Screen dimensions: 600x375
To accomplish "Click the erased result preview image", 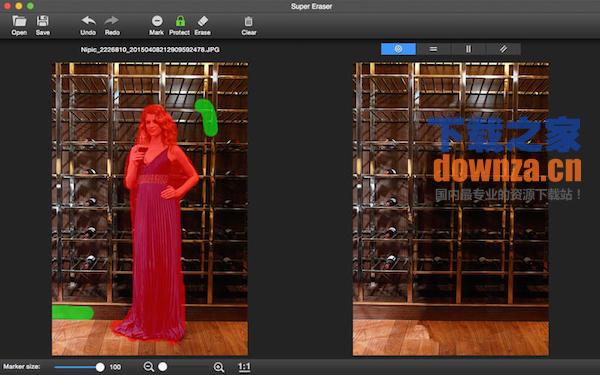I will (451, 209).
